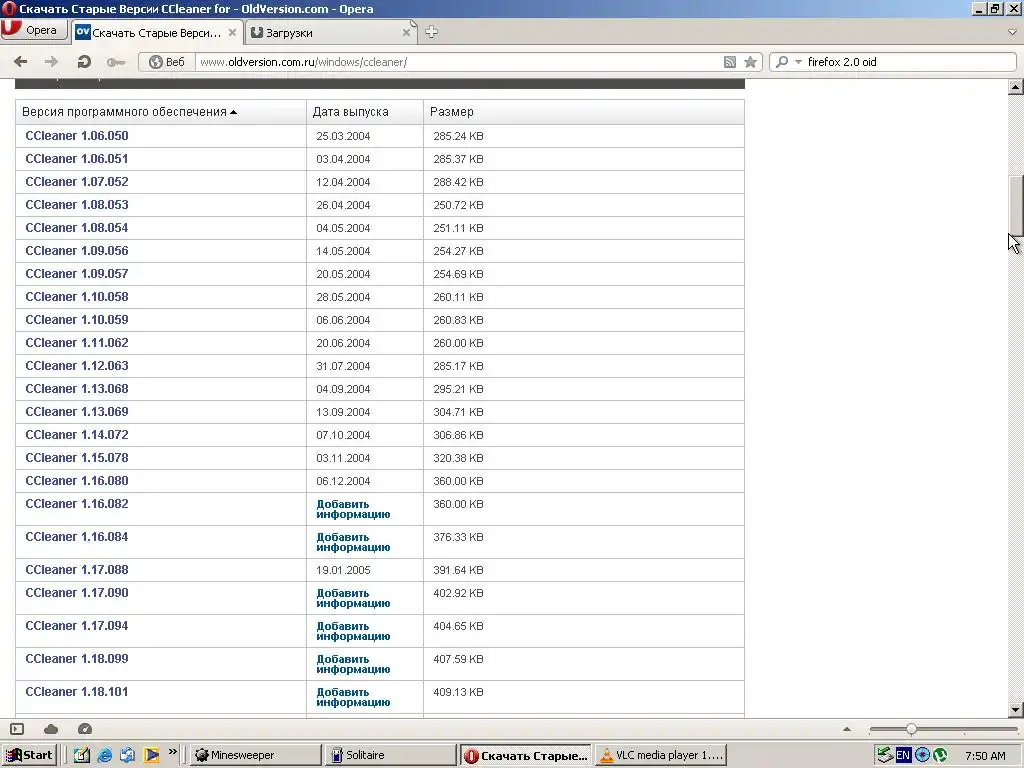Click the Opera taskbar button
1024x768 pixels.
525,755
